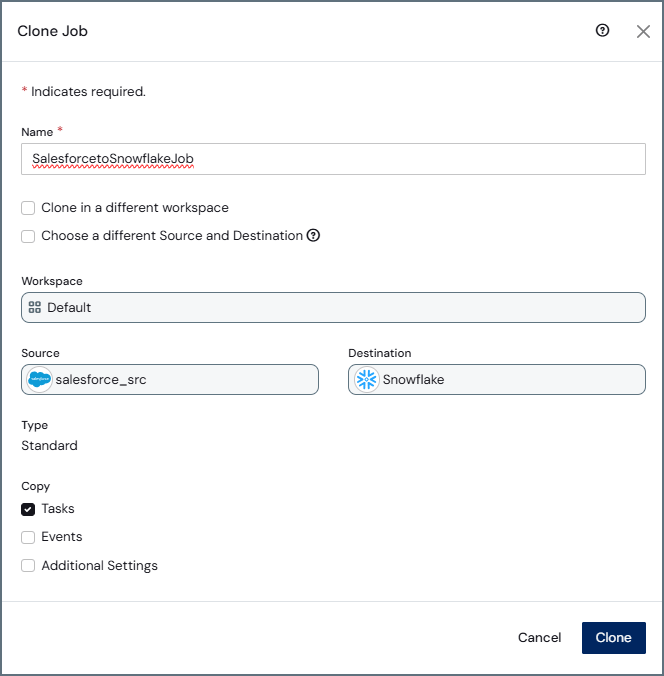Click the Salesforce cloud logo
The image size is (664, 676).
point(39,379)
